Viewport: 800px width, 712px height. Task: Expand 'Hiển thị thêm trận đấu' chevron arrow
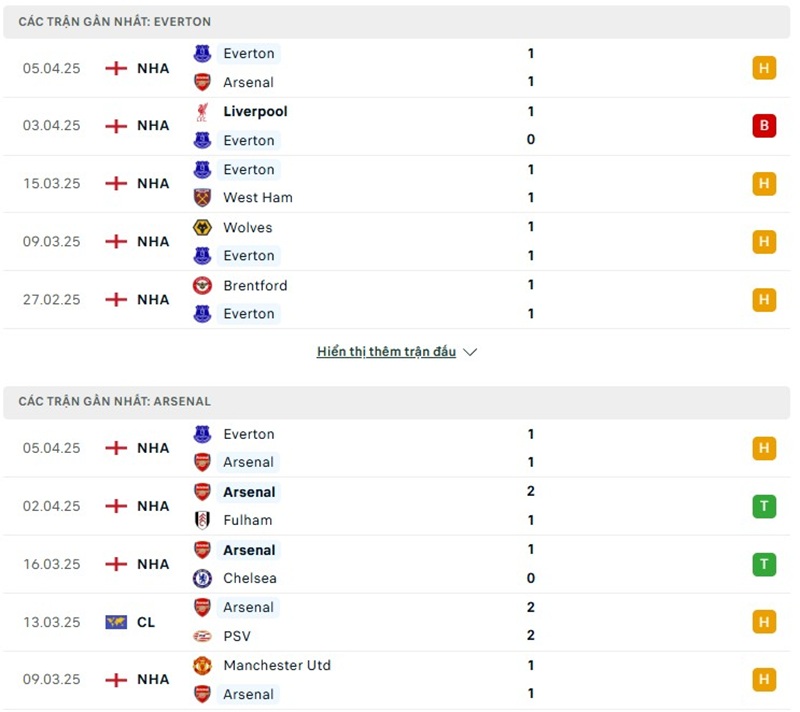tap(471, 352)
